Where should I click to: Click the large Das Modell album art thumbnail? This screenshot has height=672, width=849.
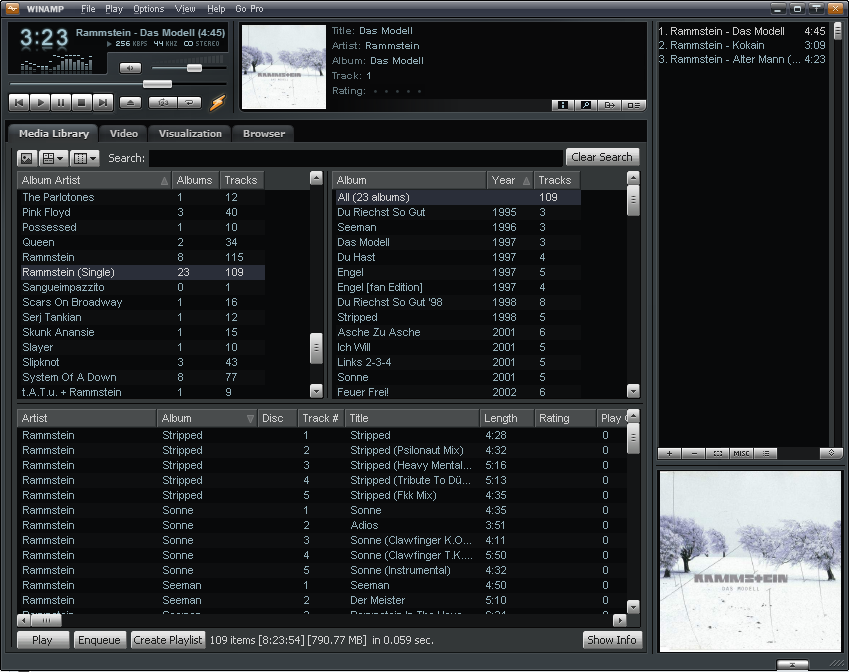click(750, 561)
